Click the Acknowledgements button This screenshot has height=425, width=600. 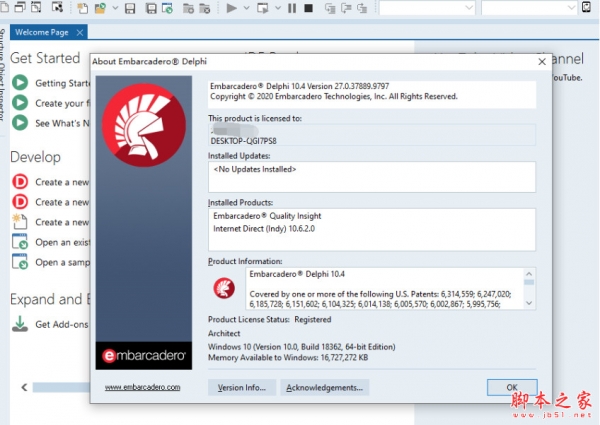point(324,388)
